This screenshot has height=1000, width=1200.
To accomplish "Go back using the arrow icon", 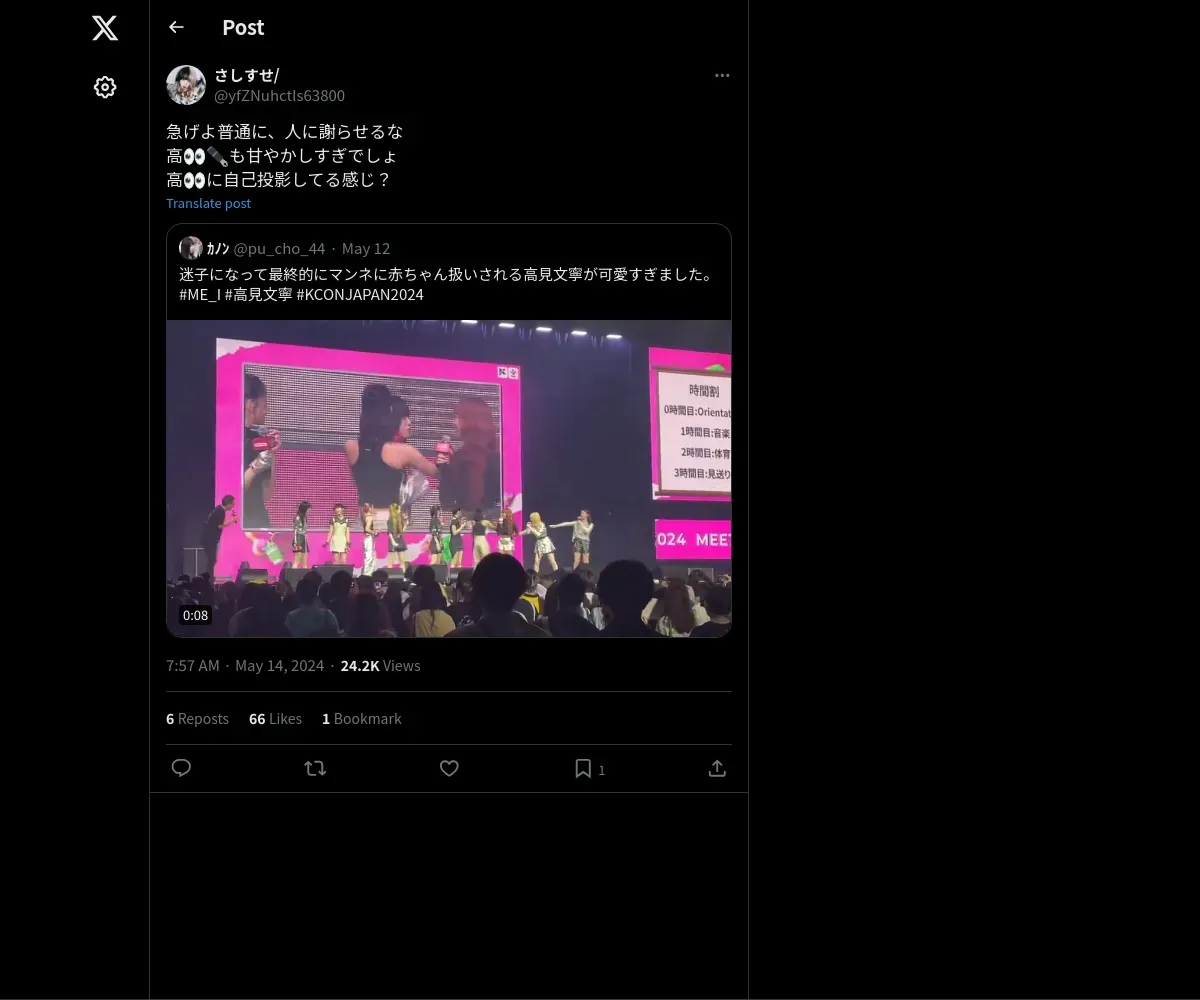I will pyautogui.click(x=176, y=27).
